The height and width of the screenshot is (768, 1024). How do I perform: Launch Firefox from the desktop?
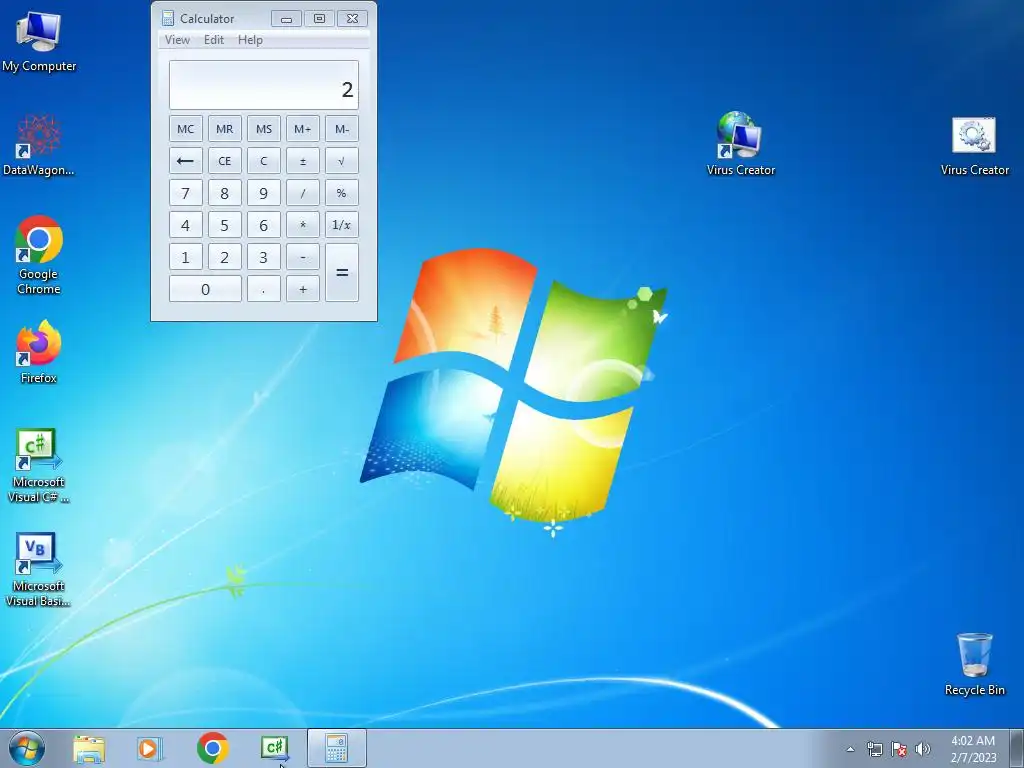(x=39, y=351)
